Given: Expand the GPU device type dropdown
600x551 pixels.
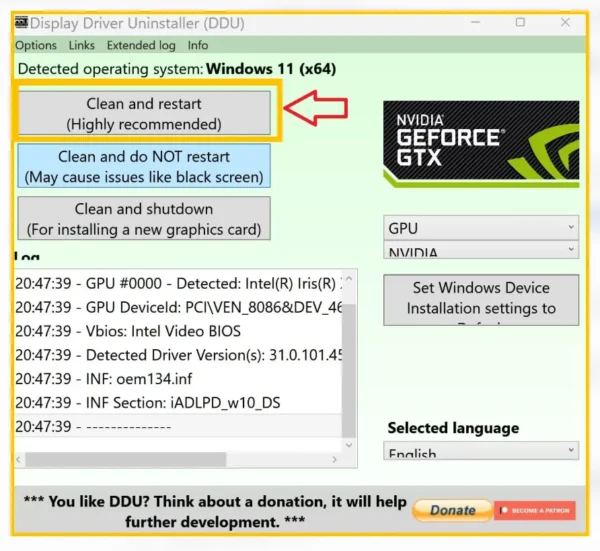Looking at the screenshot, I should pos(481,228).
